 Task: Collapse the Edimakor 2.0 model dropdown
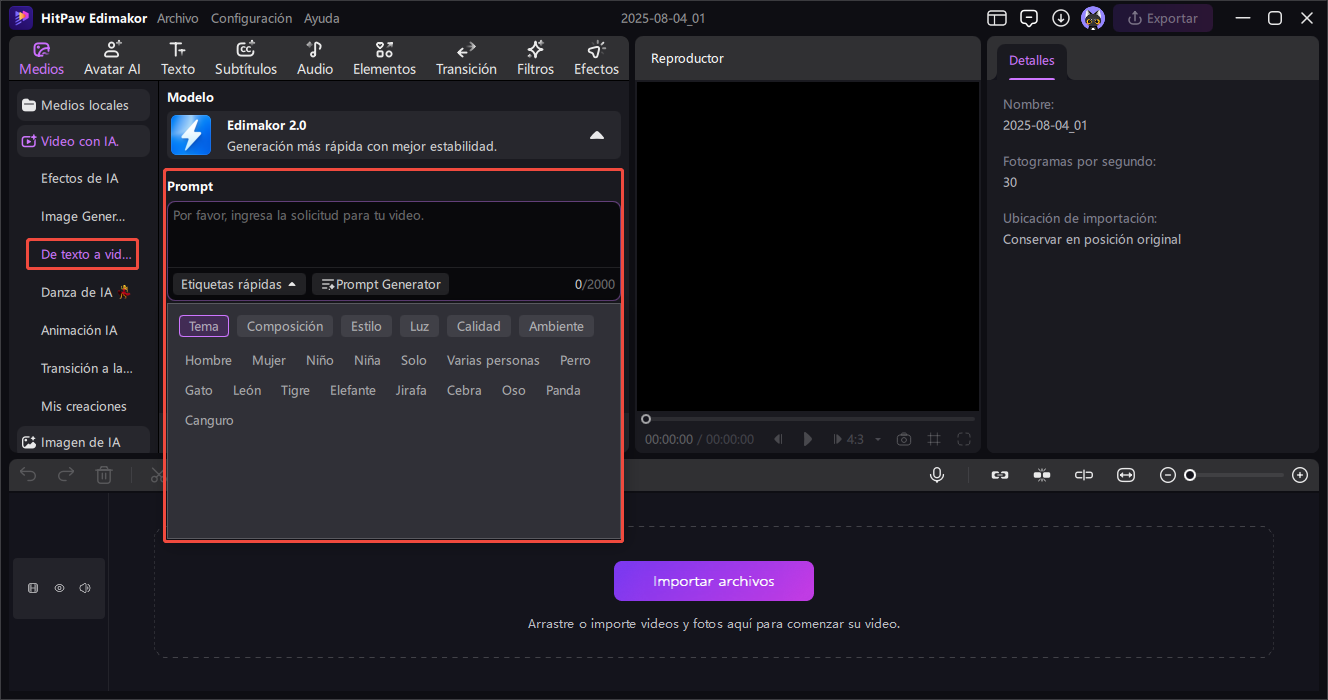[x=597, y=135]
